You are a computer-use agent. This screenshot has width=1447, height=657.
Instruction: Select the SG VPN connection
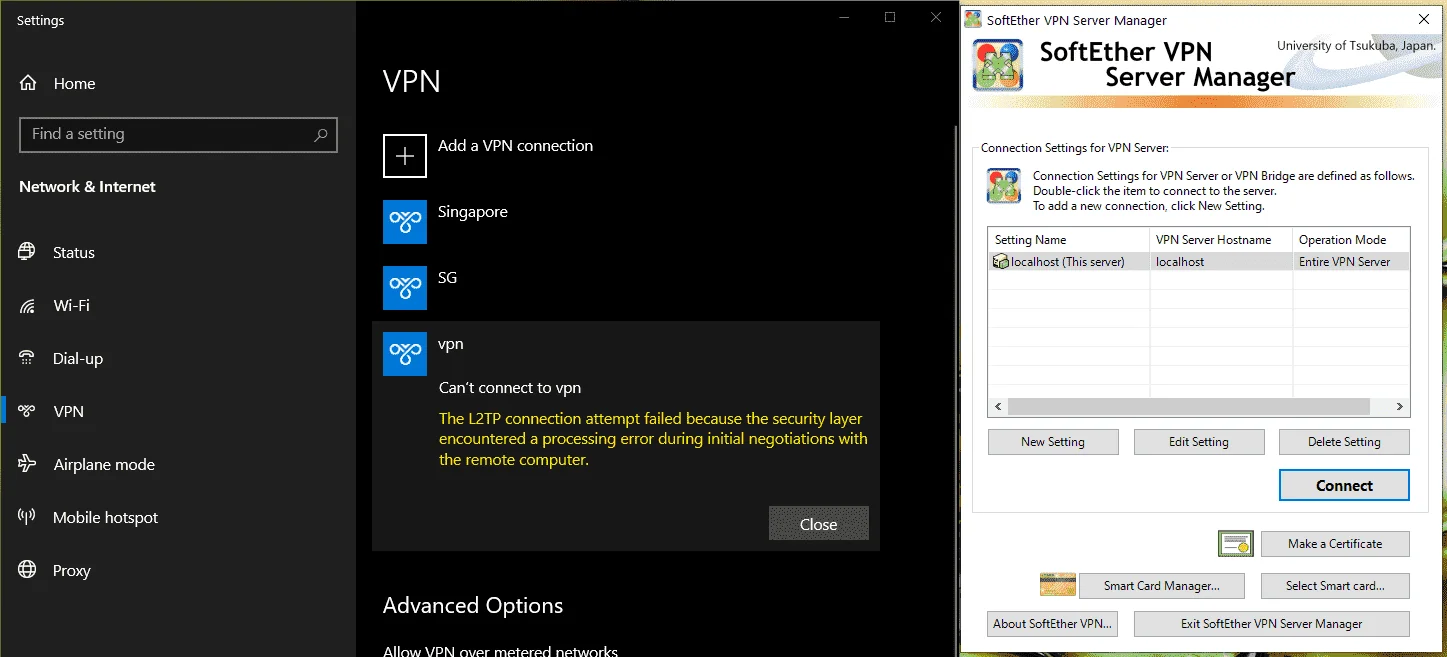pyautogui.click(x=448, y=278)
